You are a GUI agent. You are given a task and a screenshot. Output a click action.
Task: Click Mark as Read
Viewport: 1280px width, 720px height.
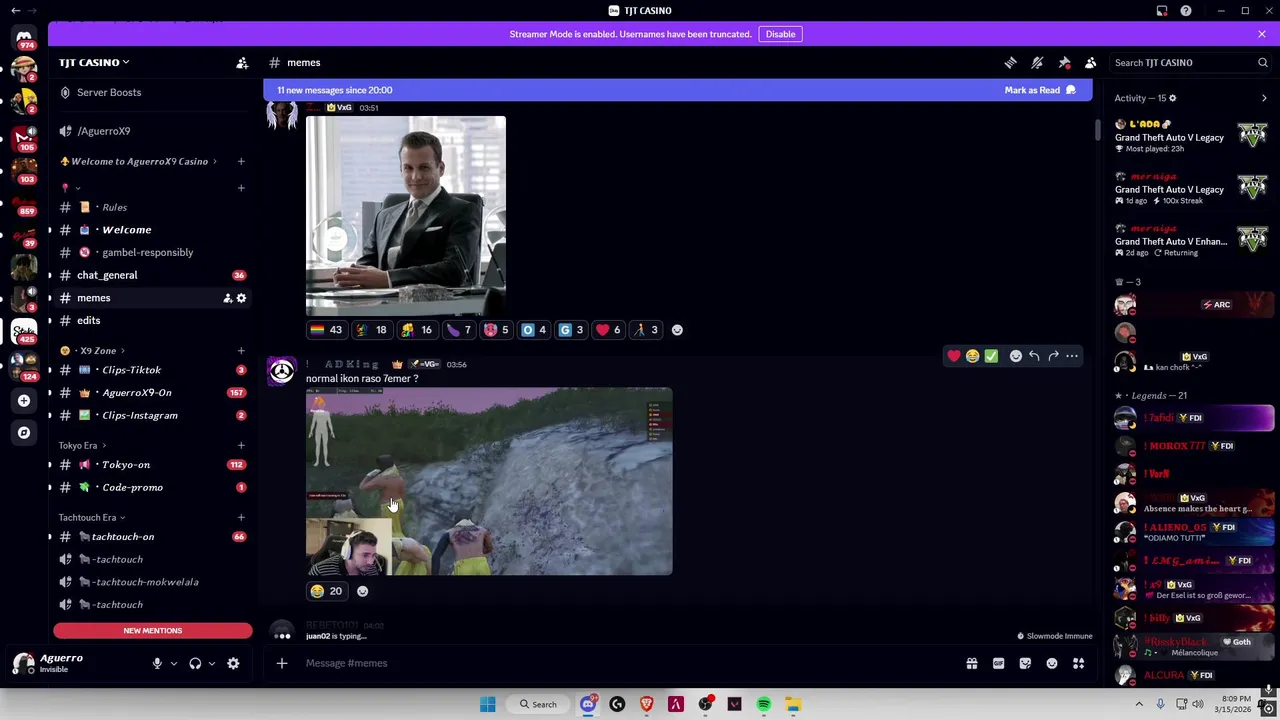point(1040,90)
